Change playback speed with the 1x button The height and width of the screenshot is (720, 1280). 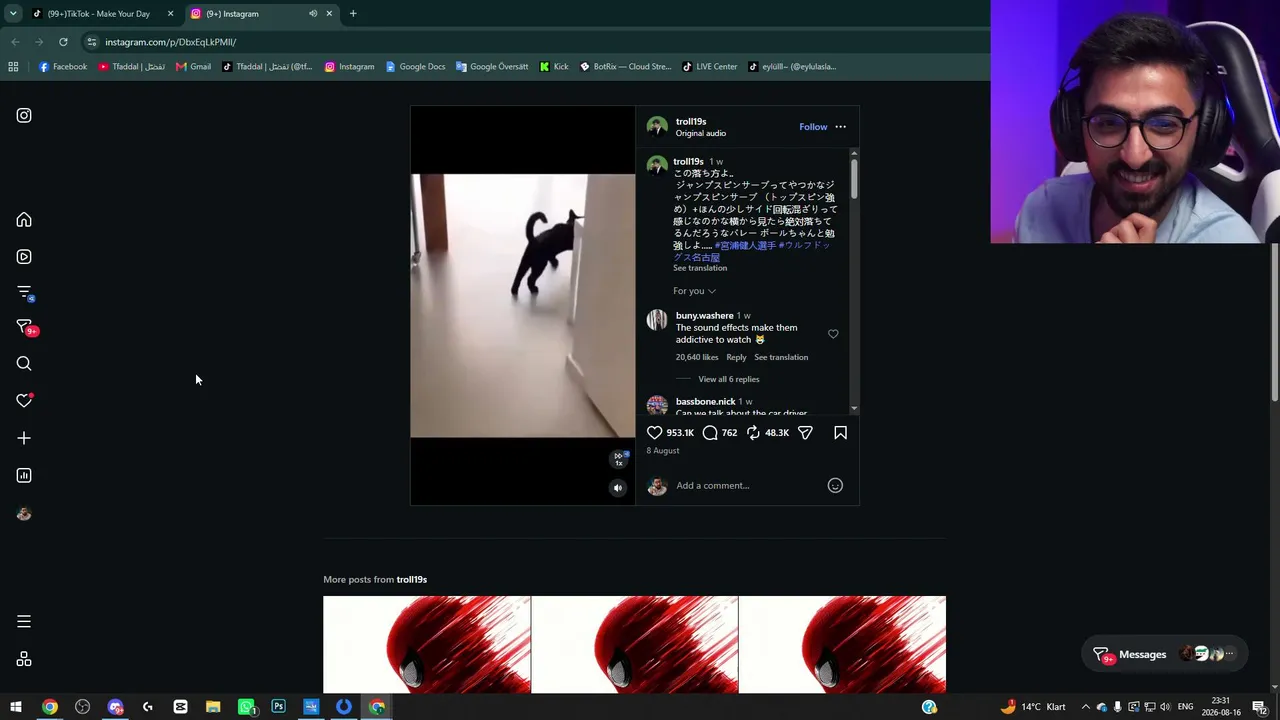tap(618, 459)
